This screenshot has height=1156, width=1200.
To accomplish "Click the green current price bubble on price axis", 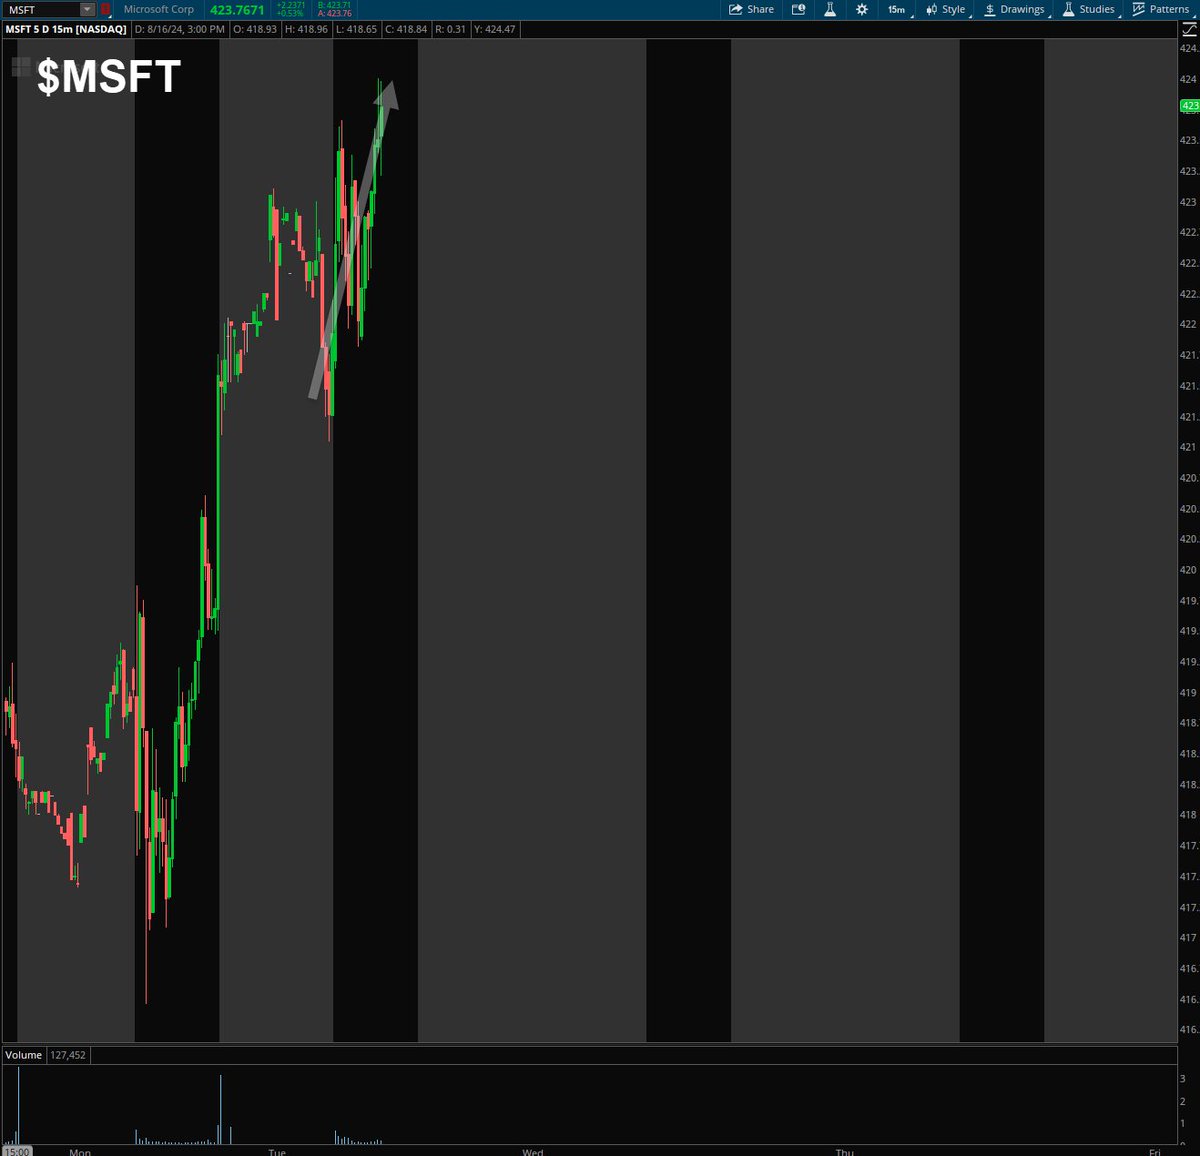I will 1190,105.
